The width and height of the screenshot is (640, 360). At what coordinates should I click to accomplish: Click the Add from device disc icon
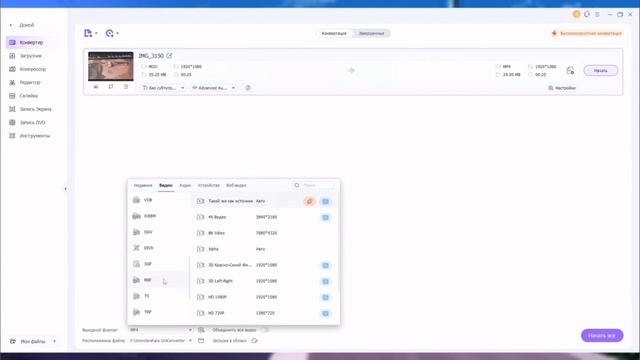tap(109, 33)
